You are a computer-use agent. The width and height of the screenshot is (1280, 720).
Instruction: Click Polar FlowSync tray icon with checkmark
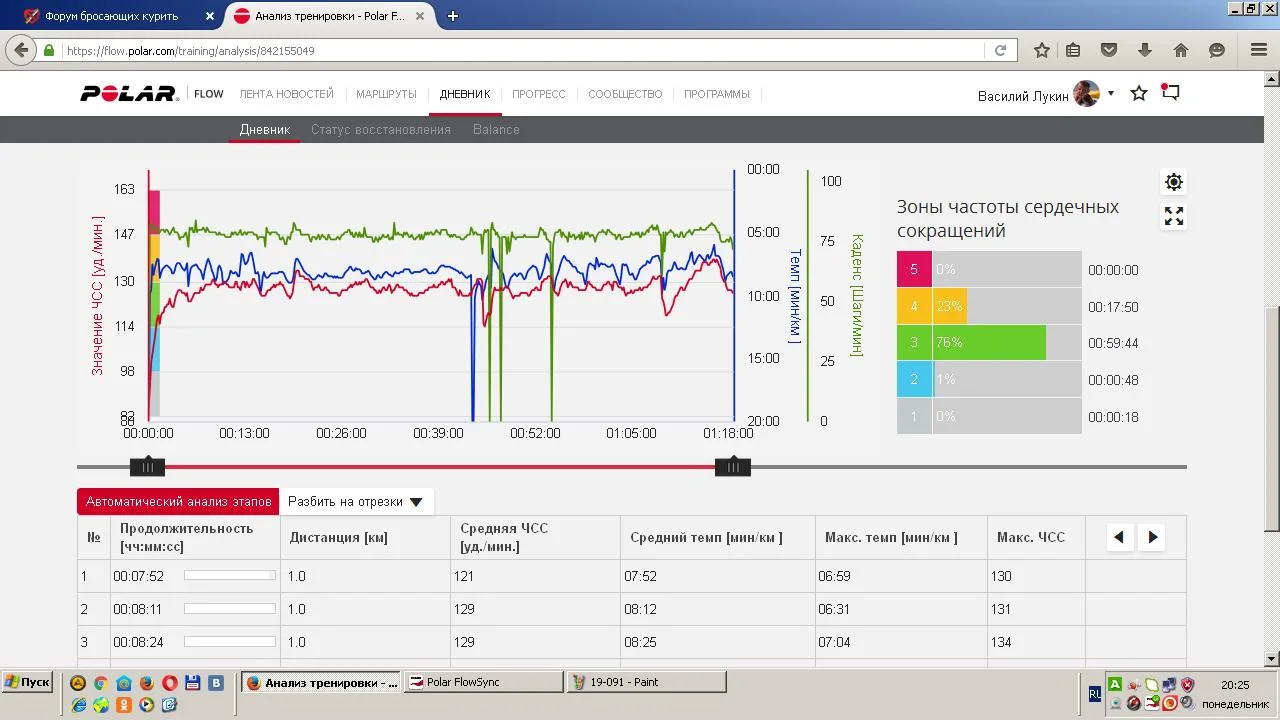click(x=1151, y=703)
